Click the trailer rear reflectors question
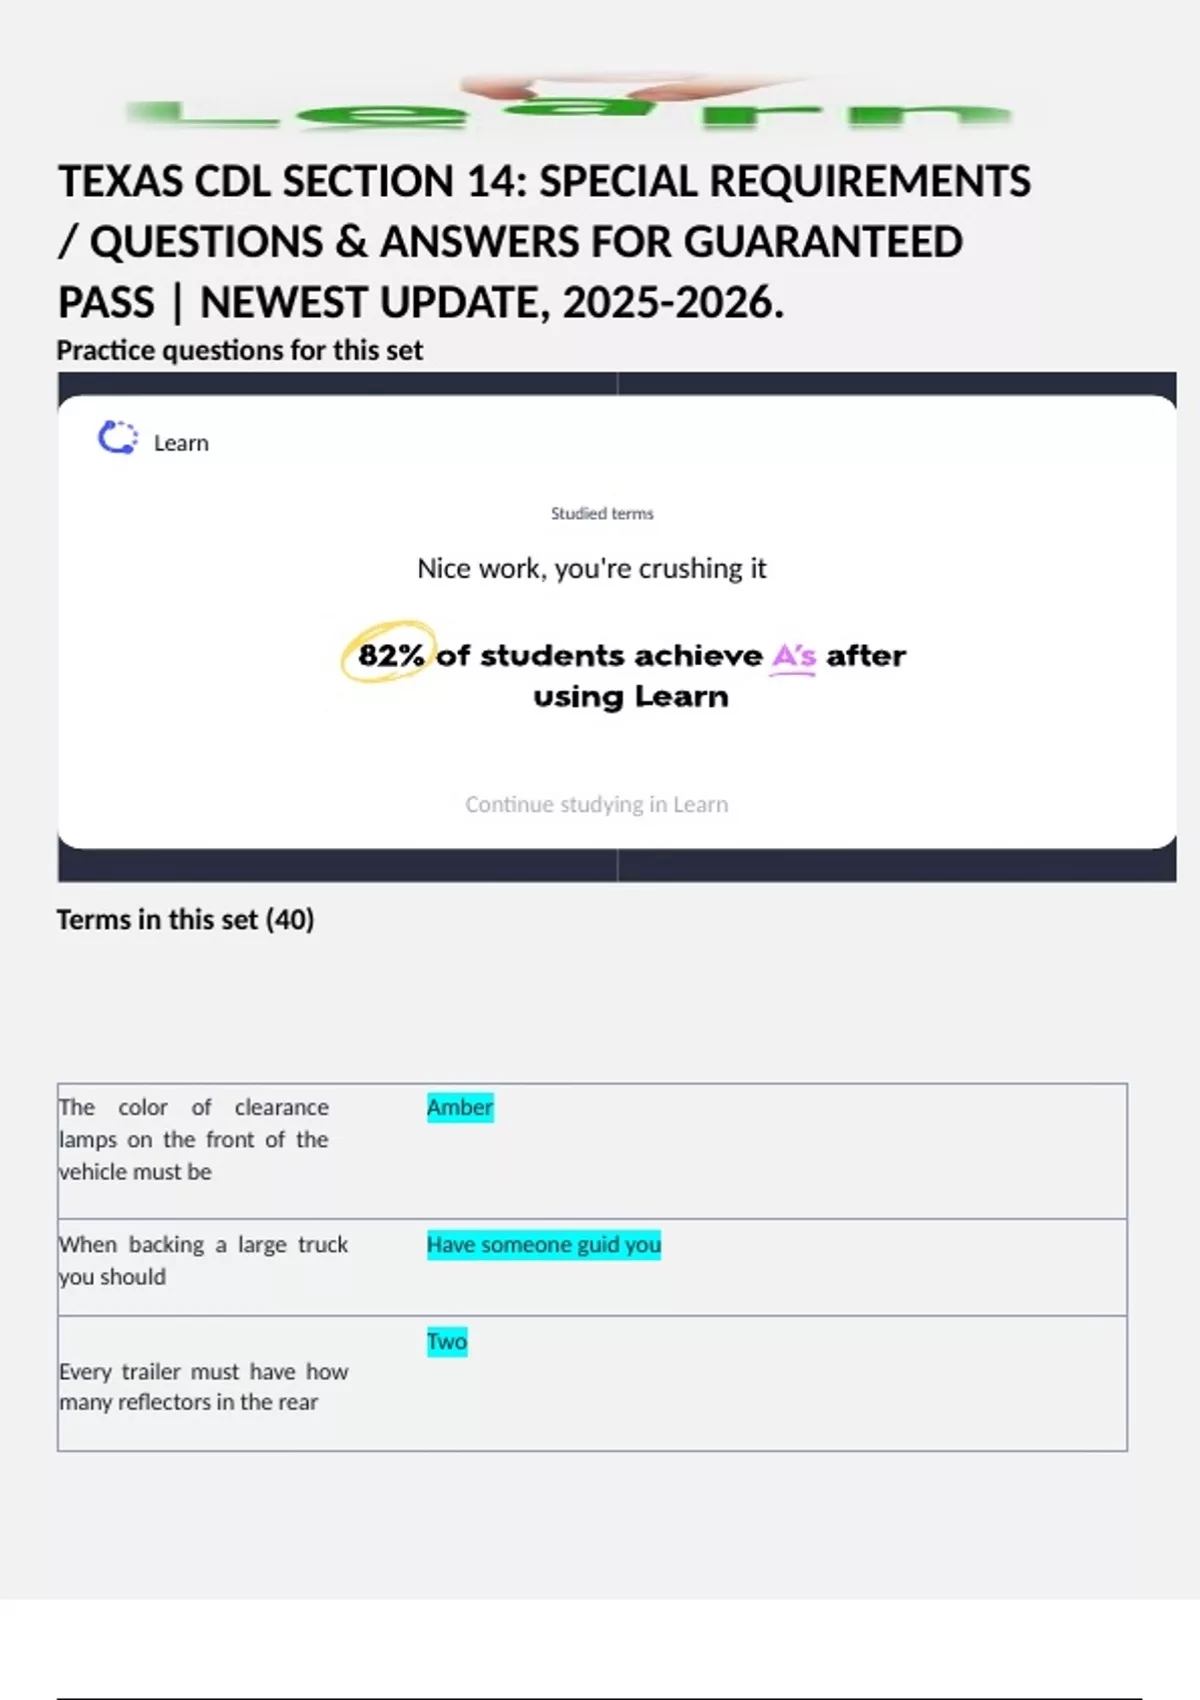Viewport: 1200px width, 1700px height. click(x=203, y=1387)
